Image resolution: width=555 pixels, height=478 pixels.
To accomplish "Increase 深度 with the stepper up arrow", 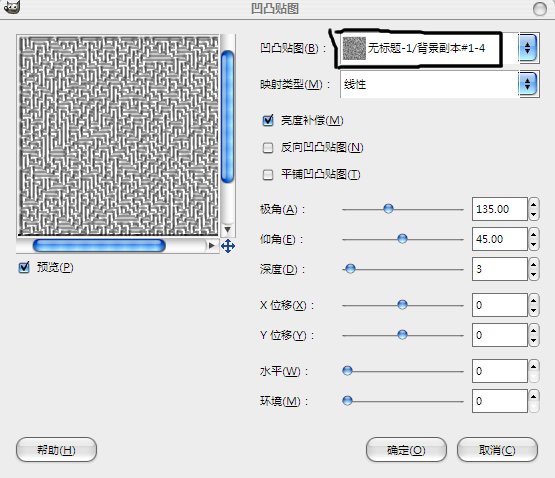I will (533, 263).
